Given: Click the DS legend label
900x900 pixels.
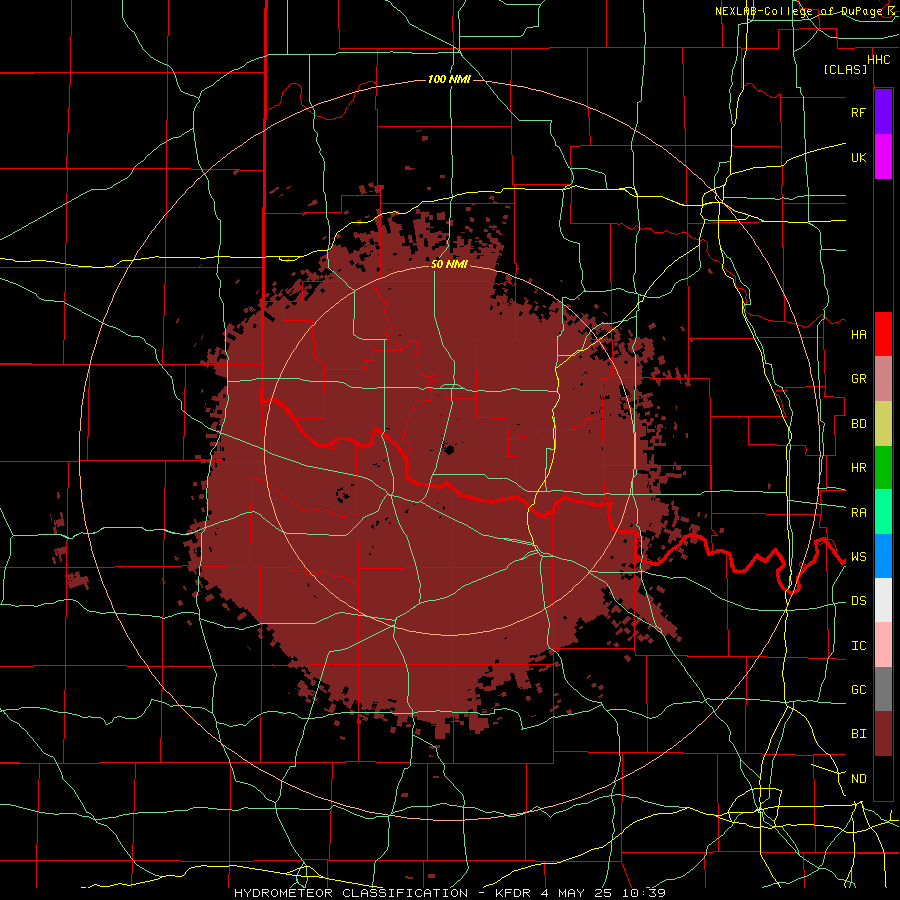Looking at the screenshot, I should tap(858, 601).
